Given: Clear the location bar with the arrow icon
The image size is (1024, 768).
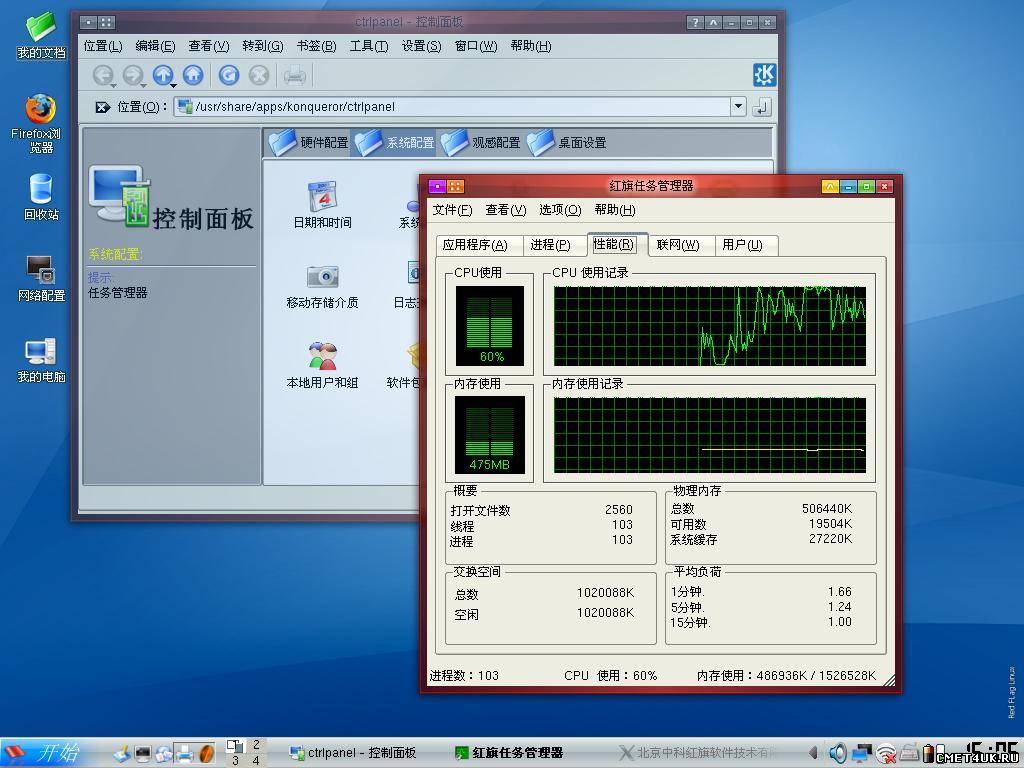Looking at the screenshot, I should [x=101, y=107].
